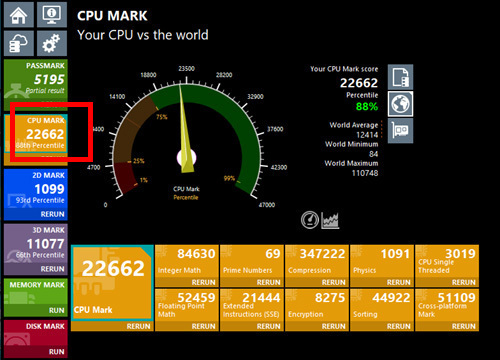This screenshot has width=500, height=360.
Task: Open the Extended Instructions 21444 tile
Action: pyautogui.click(x=252, y=305)
